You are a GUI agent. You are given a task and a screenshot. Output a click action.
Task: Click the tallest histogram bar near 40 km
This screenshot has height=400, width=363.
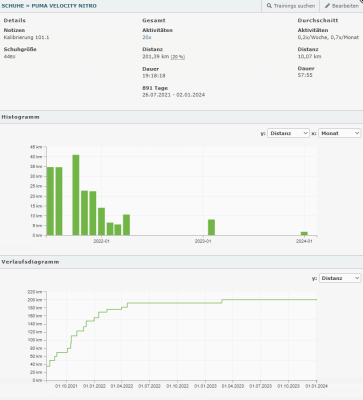(x=76, y=195)
